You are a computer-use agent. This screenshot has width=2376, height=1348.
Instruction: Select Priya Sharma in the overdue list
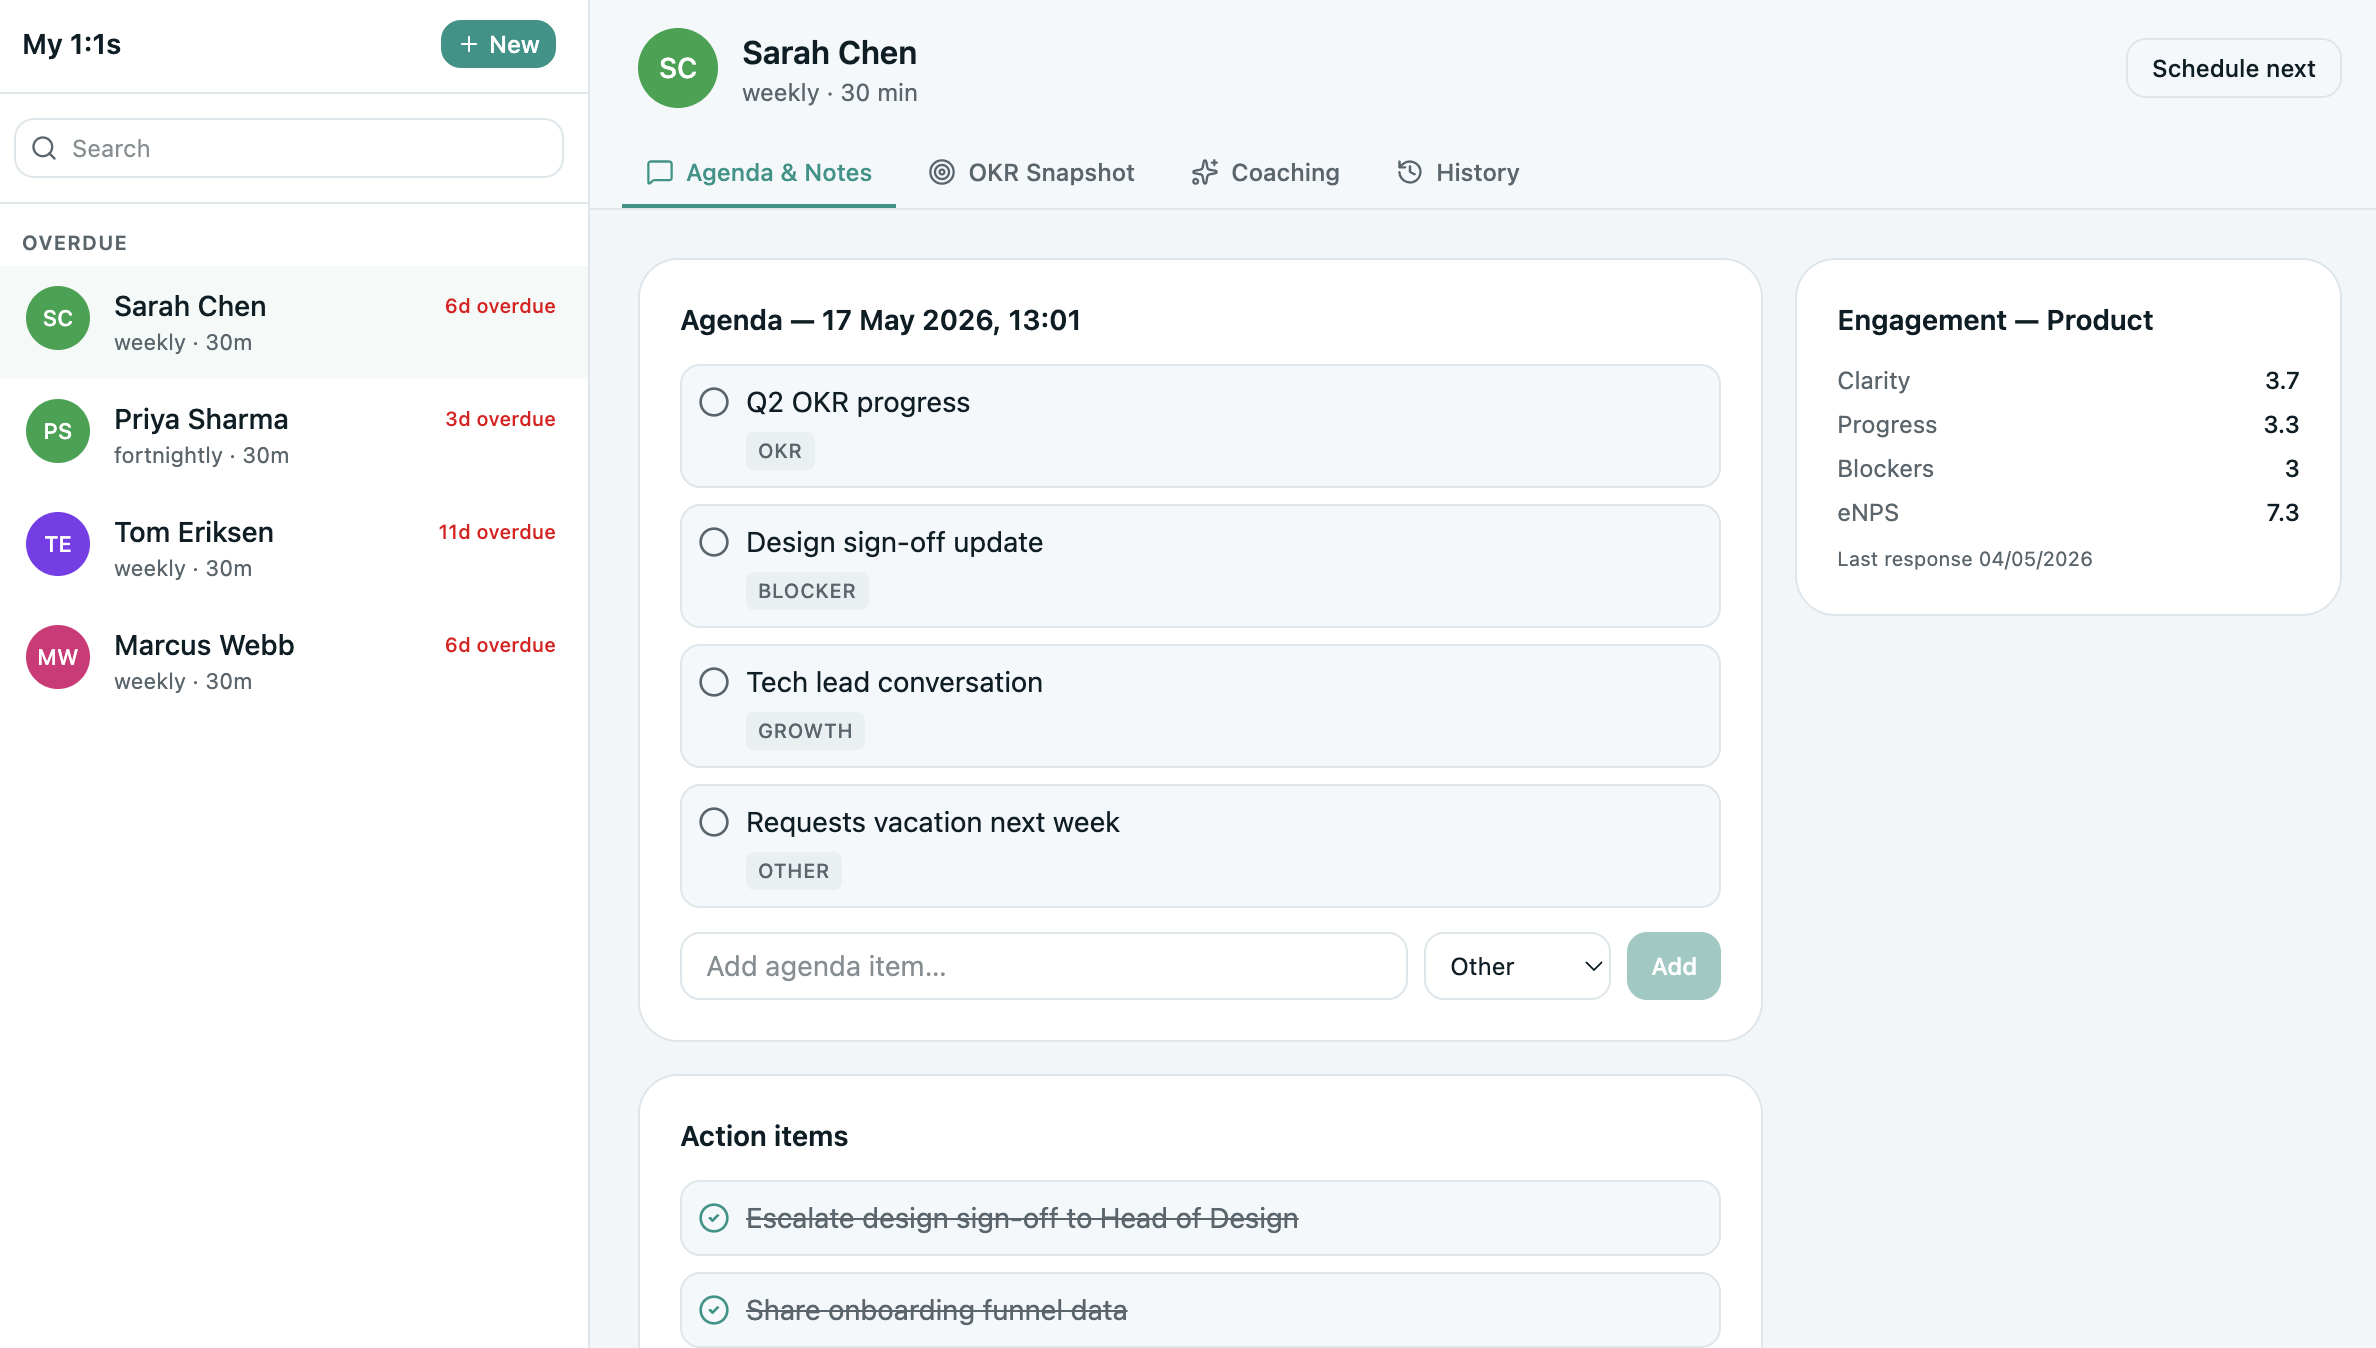pos(294,435)
